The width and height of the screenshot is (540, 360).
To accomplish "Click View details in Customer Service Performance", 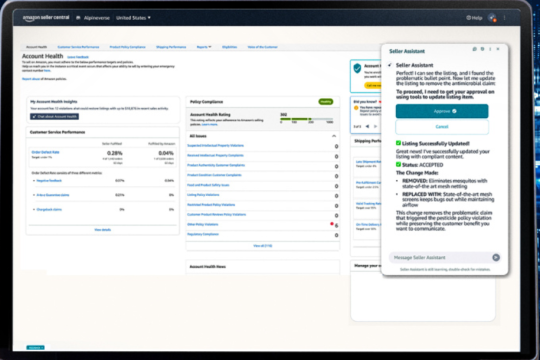I will click(103, 230).
